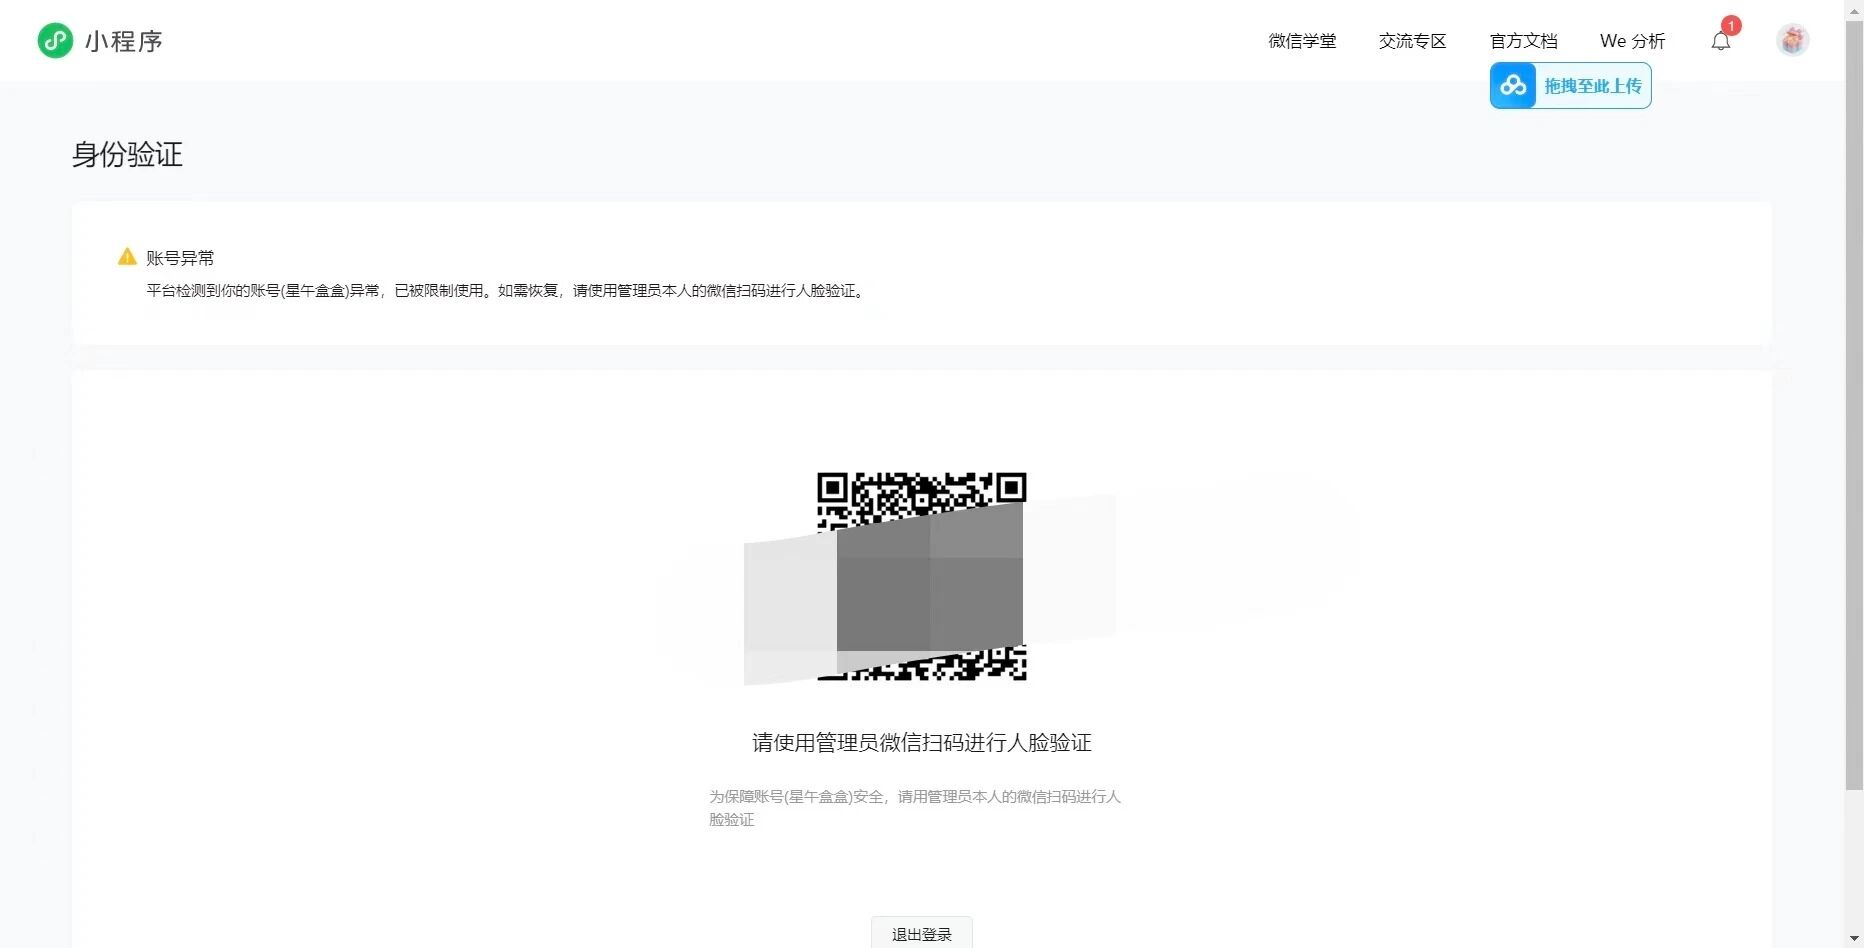Open 官方文档 navigation link
Image resolution: width=1864 pixels, height=948 pixels.
[1523, 41]
